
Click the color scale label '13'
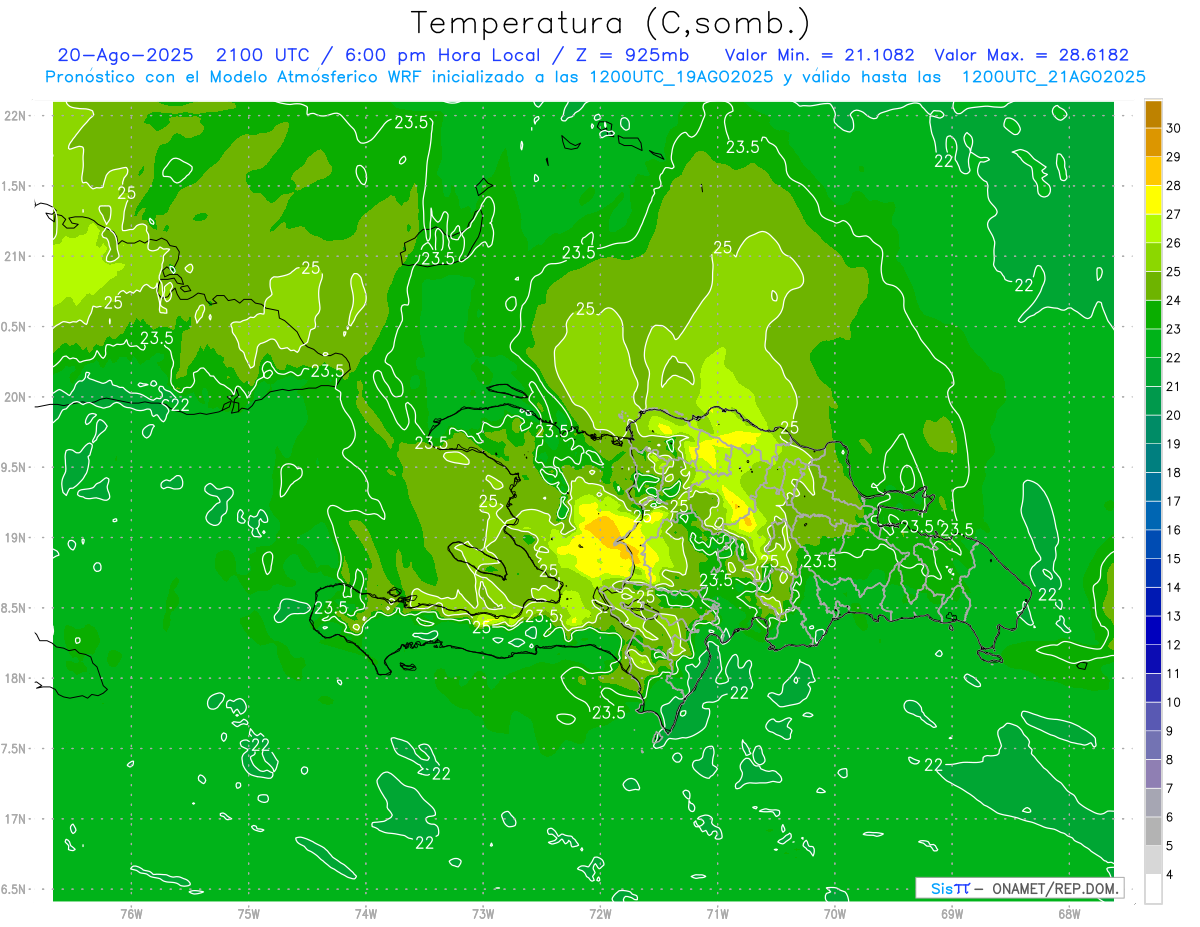pyautogui.click(x=1174, y=616)
